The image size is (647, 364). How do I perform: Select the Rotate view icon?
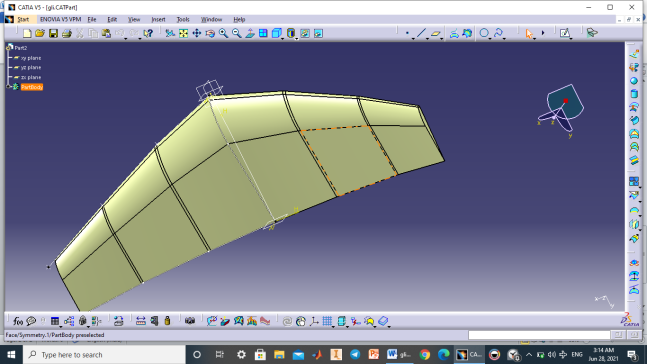click(210, 33)
